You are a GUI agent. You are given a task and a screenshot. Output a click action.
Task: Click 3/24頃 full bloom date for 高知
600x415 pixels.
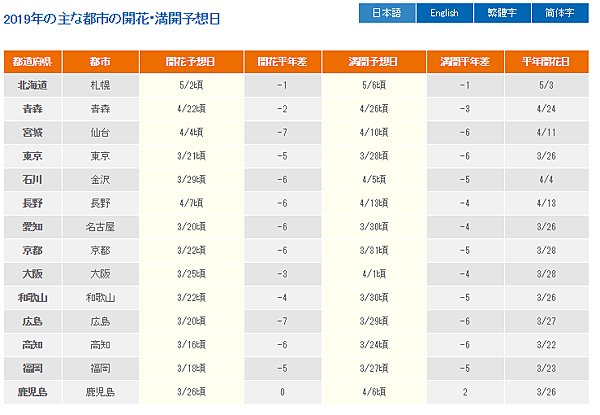pyautogui.click(x=374, y=345)
